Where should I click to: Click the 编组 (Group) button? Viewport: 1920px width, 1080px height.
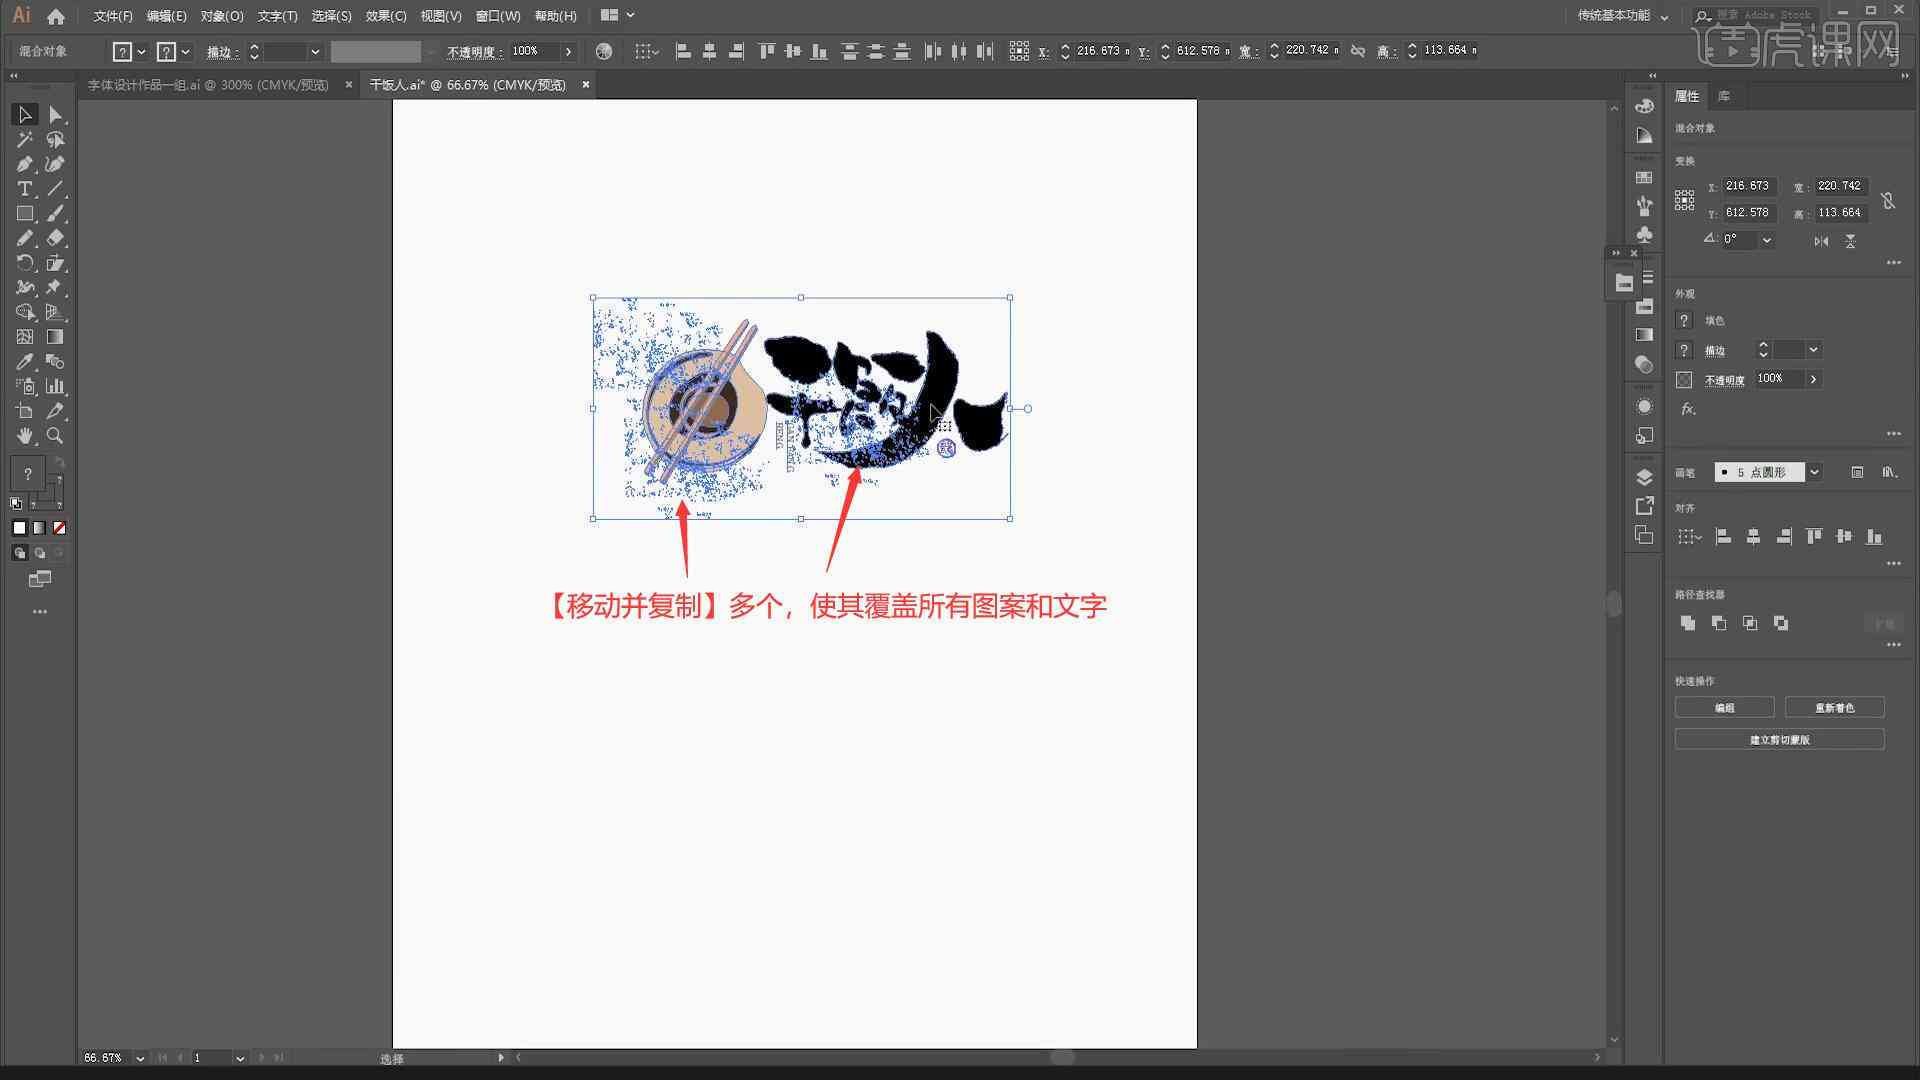[1725, 708]
